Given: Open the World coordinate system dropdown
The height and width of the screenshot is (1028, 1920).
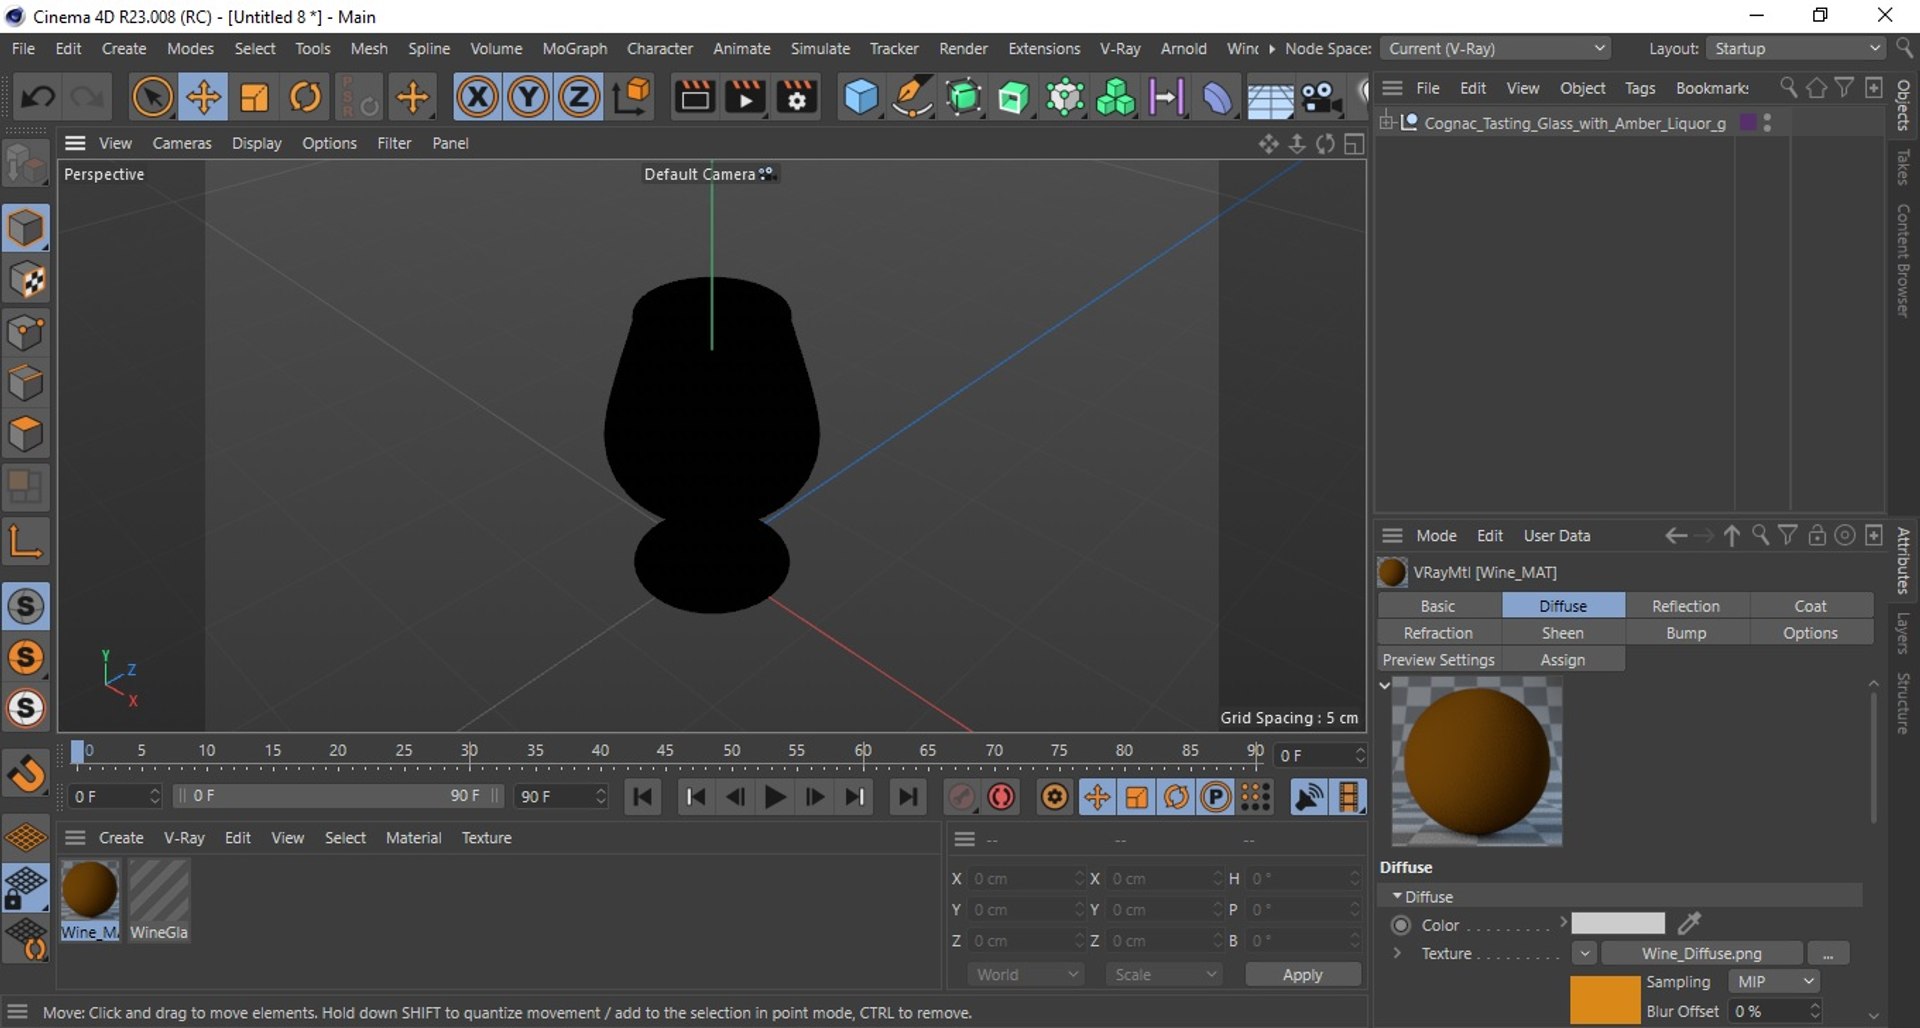Looking at the screenshot, I should [x=1026, y=974].
